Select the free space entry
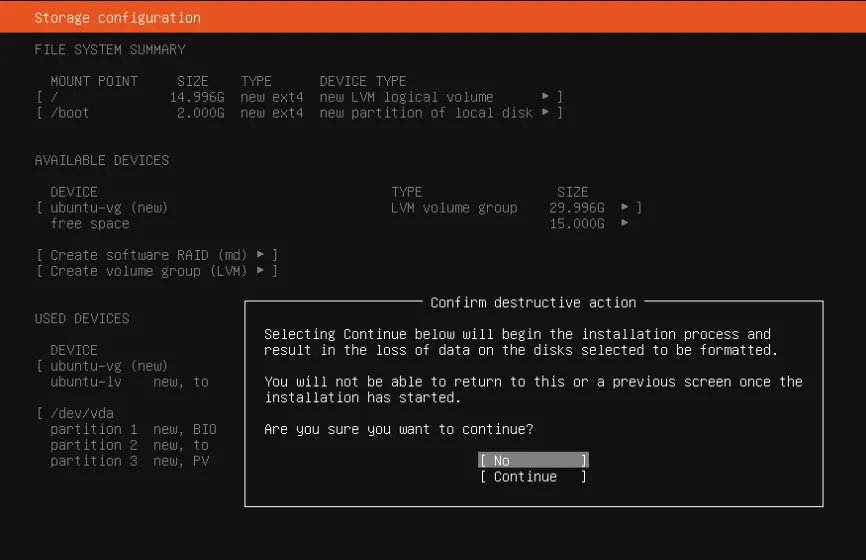 (x=90, y=224)
